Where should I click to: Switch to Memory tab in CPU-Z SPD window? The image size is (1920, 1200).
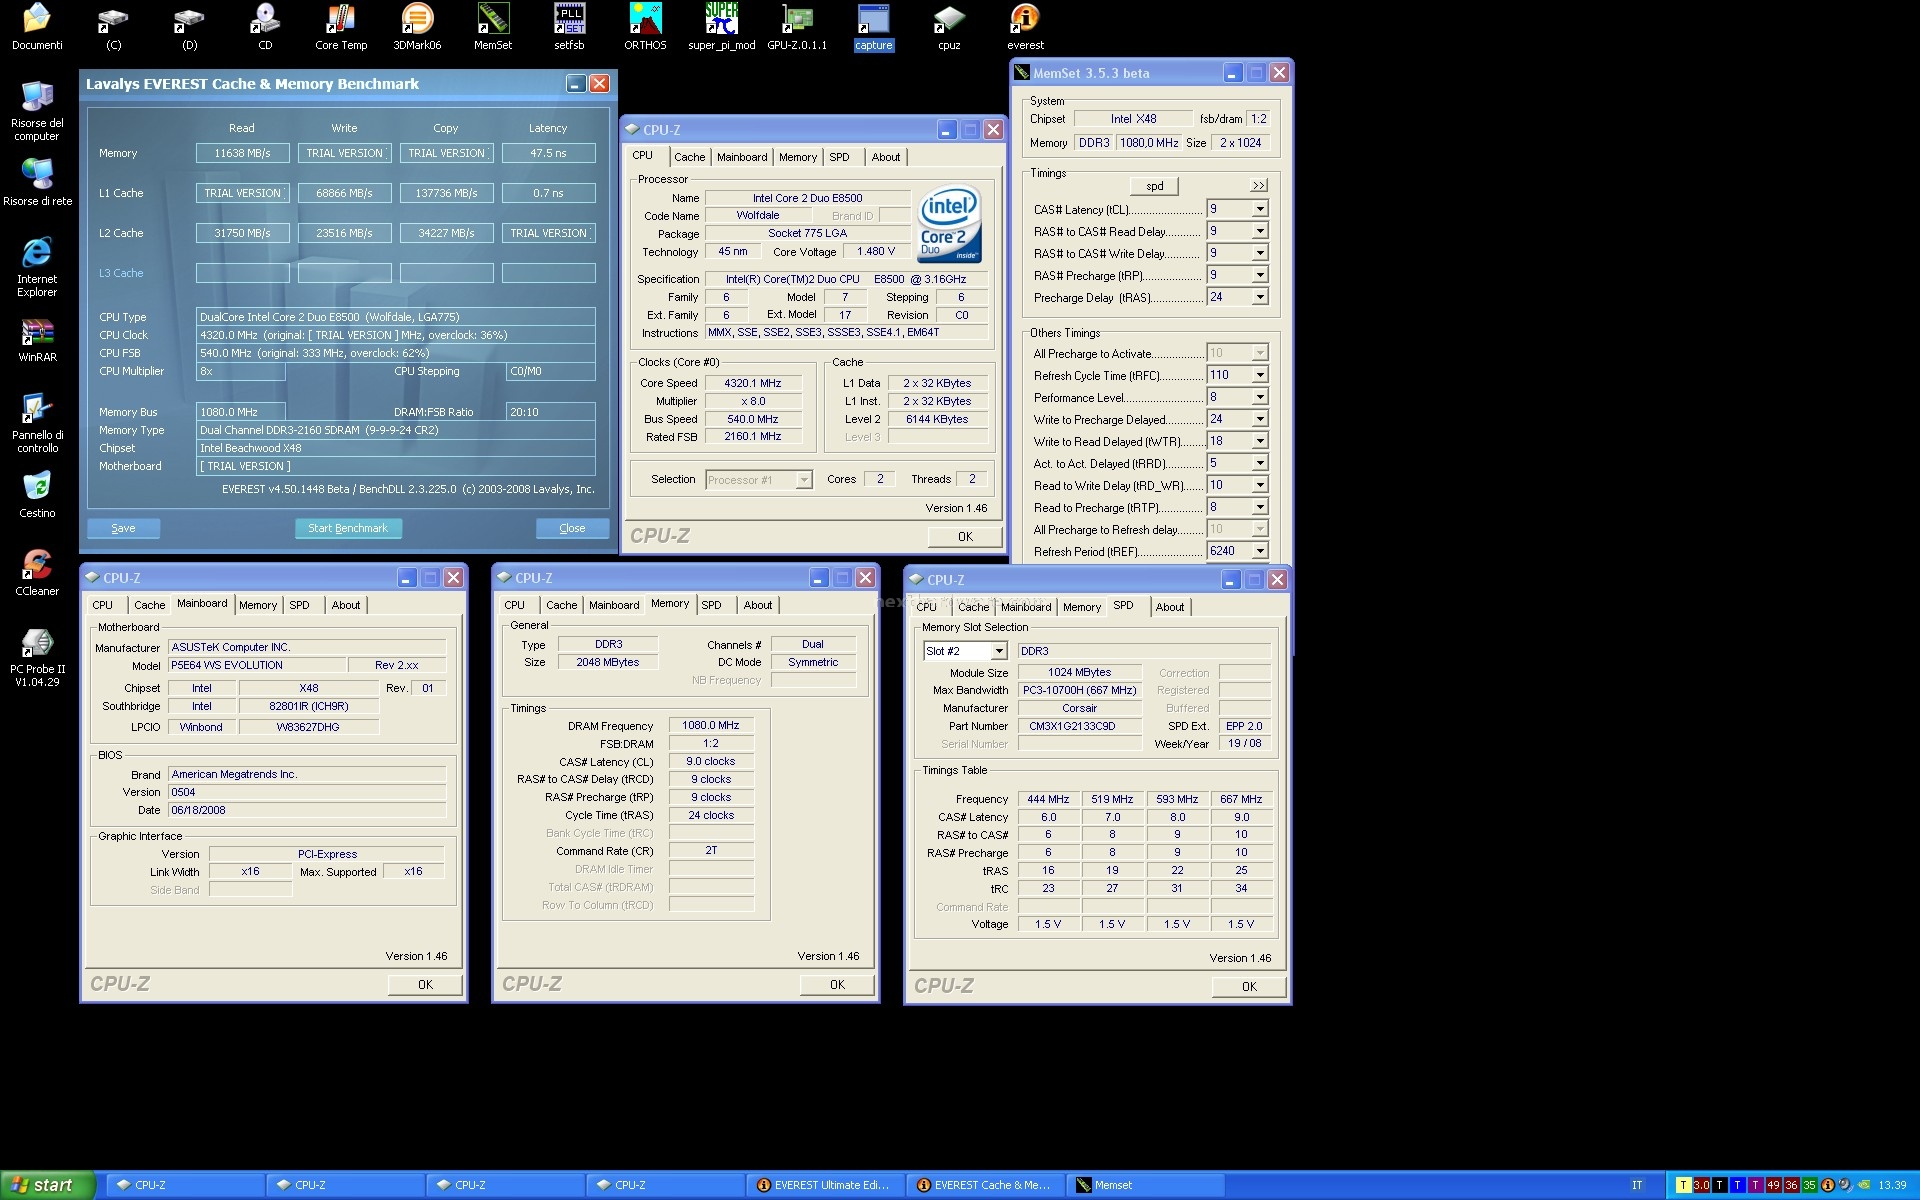click(x=1082, y=607)
